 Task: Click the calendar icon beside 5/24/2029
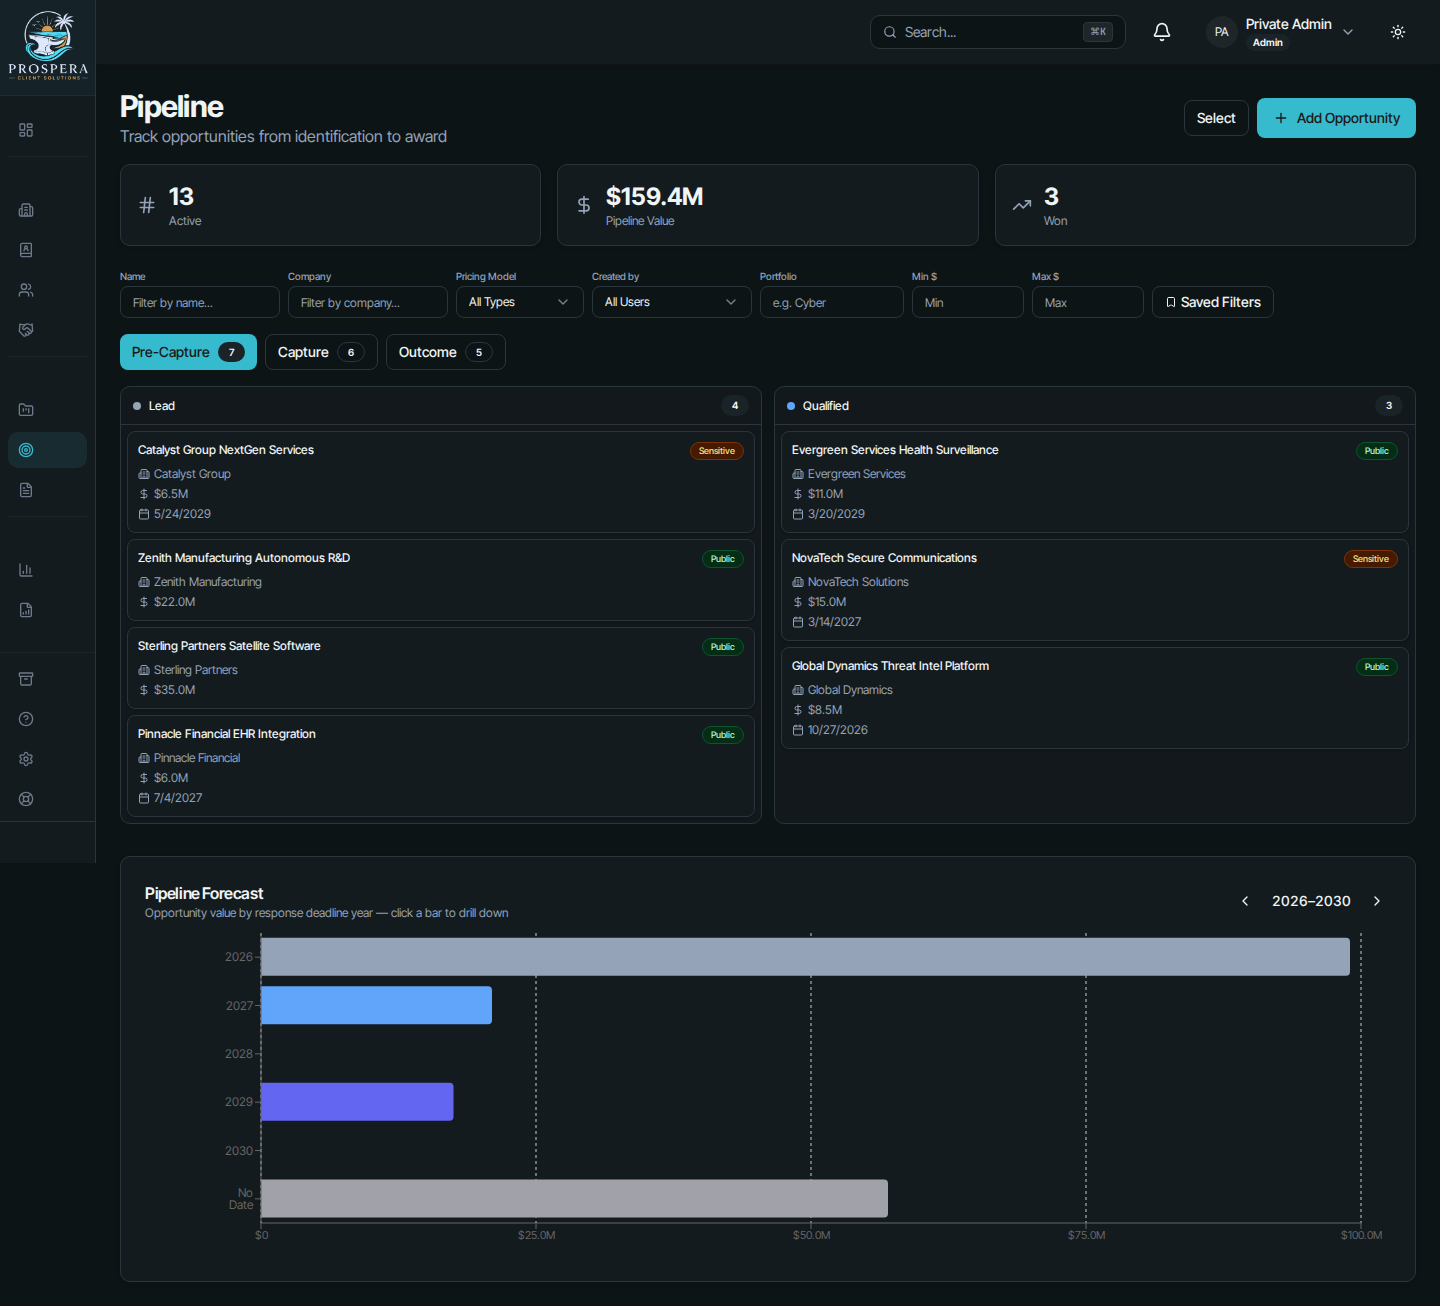(144, 514)
